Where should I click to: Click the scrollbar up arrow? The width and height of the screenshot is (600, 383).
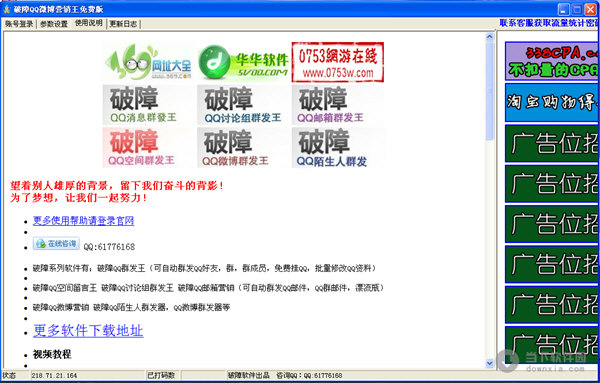490,37
